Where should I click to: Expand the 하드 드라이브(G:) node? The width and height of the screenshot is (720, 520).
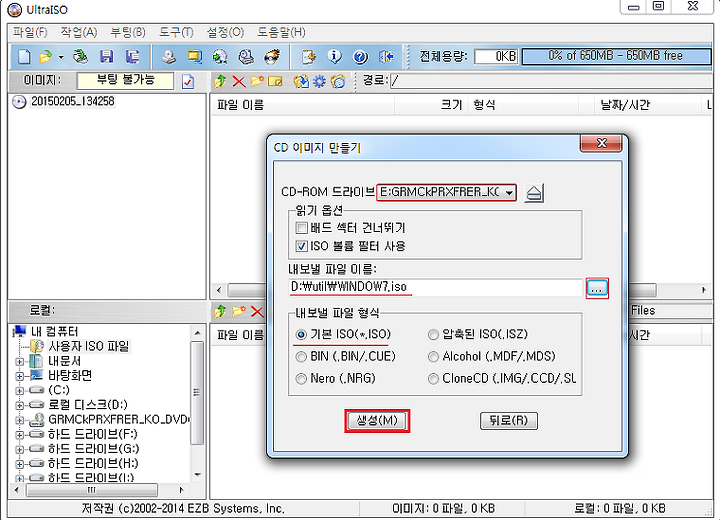(20, 449)
